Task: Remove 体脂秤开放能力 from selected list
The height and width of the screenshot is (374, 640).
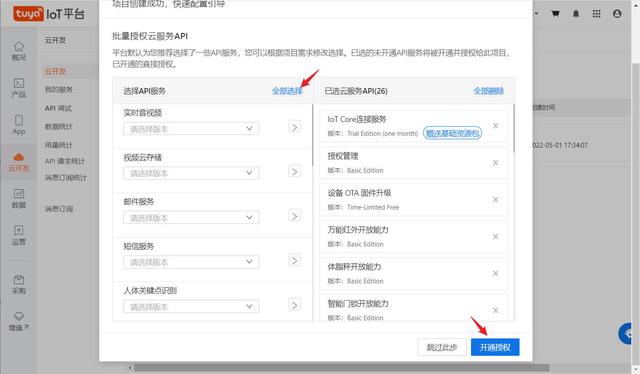Action: [496, 273]
